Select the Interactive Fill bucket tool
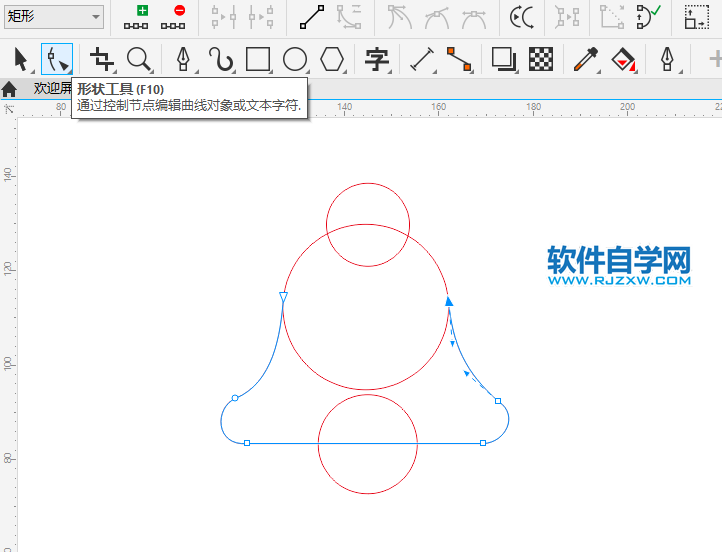Screen dimensions: 722x552 [623, 59]
